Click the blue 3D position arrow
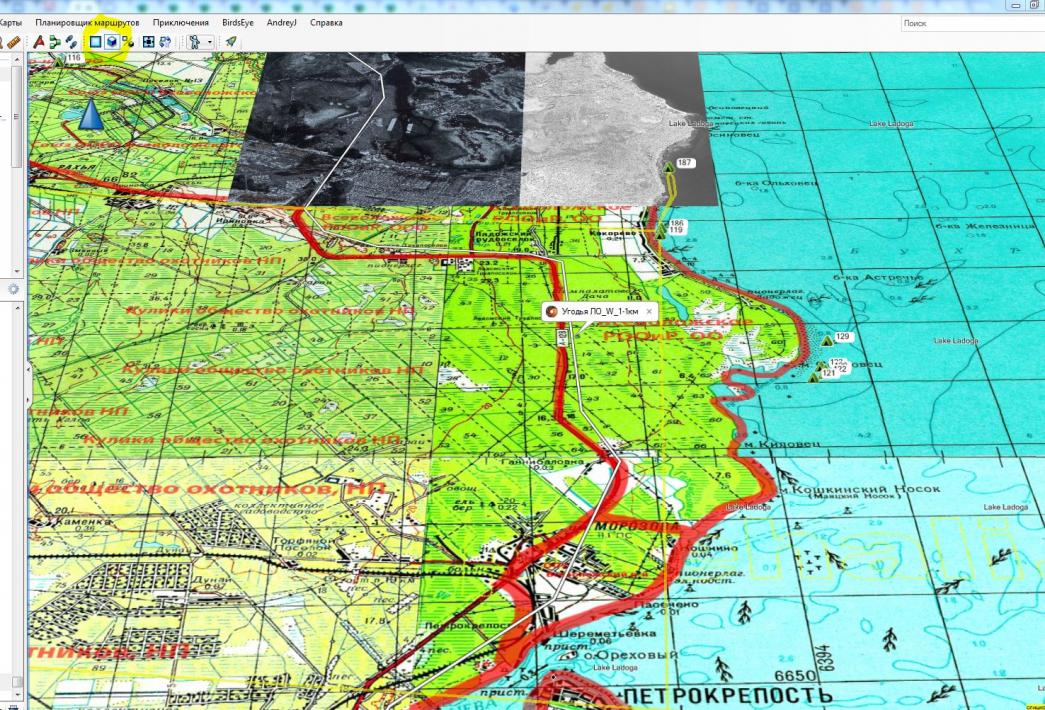This screenshot has width=1045, height=710. point(90,114)
